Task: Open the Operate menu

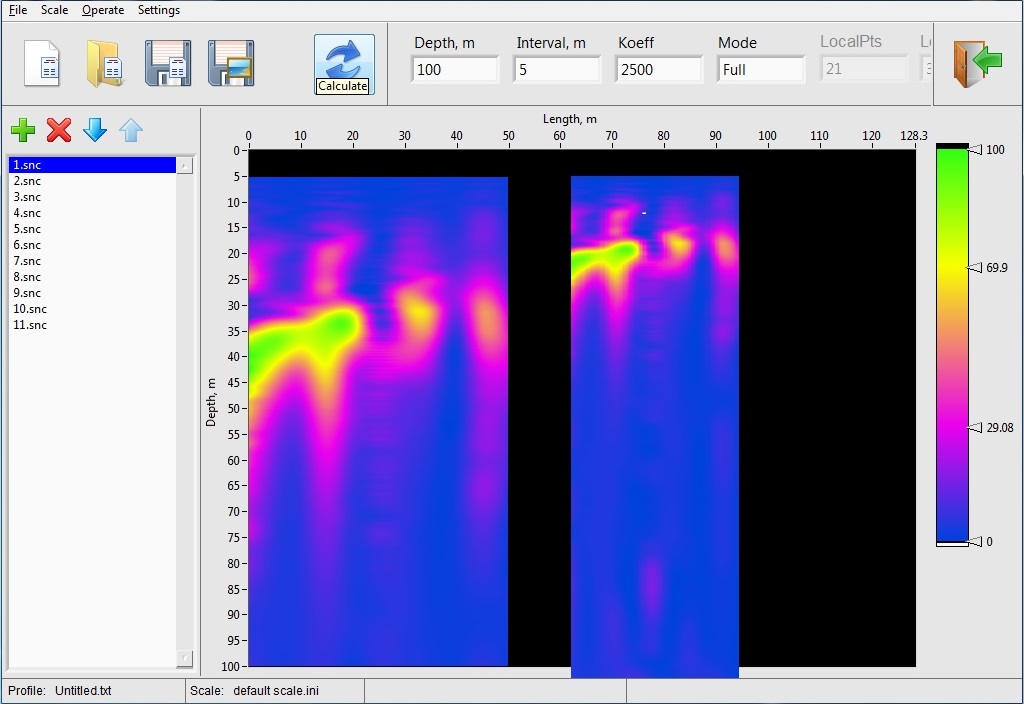Action: click(x=103, y=10)
